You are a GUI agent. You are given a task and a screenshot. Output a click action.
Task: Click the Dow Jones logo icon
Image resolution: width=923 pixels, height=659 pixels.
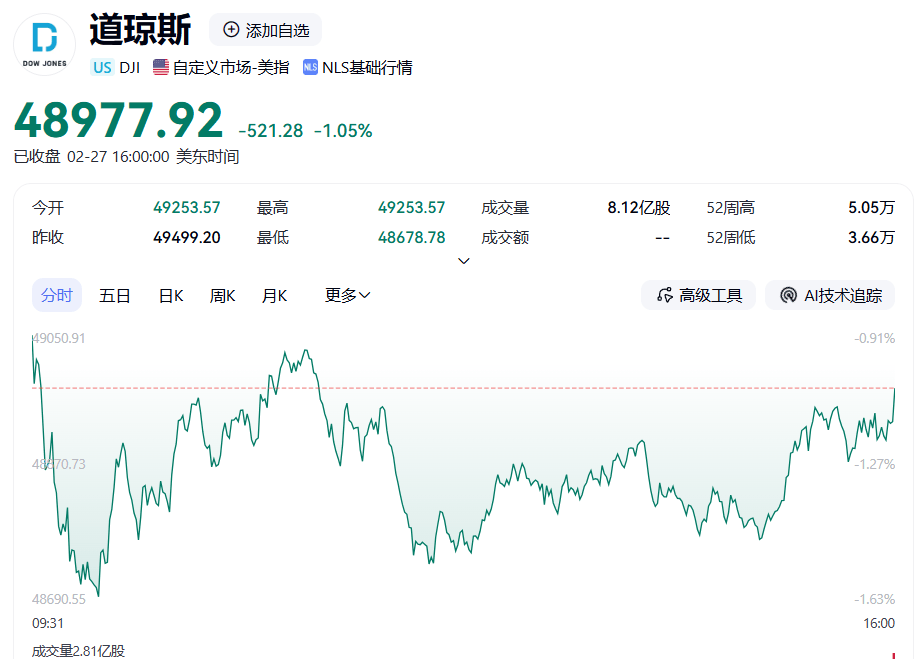pos(45,45)
